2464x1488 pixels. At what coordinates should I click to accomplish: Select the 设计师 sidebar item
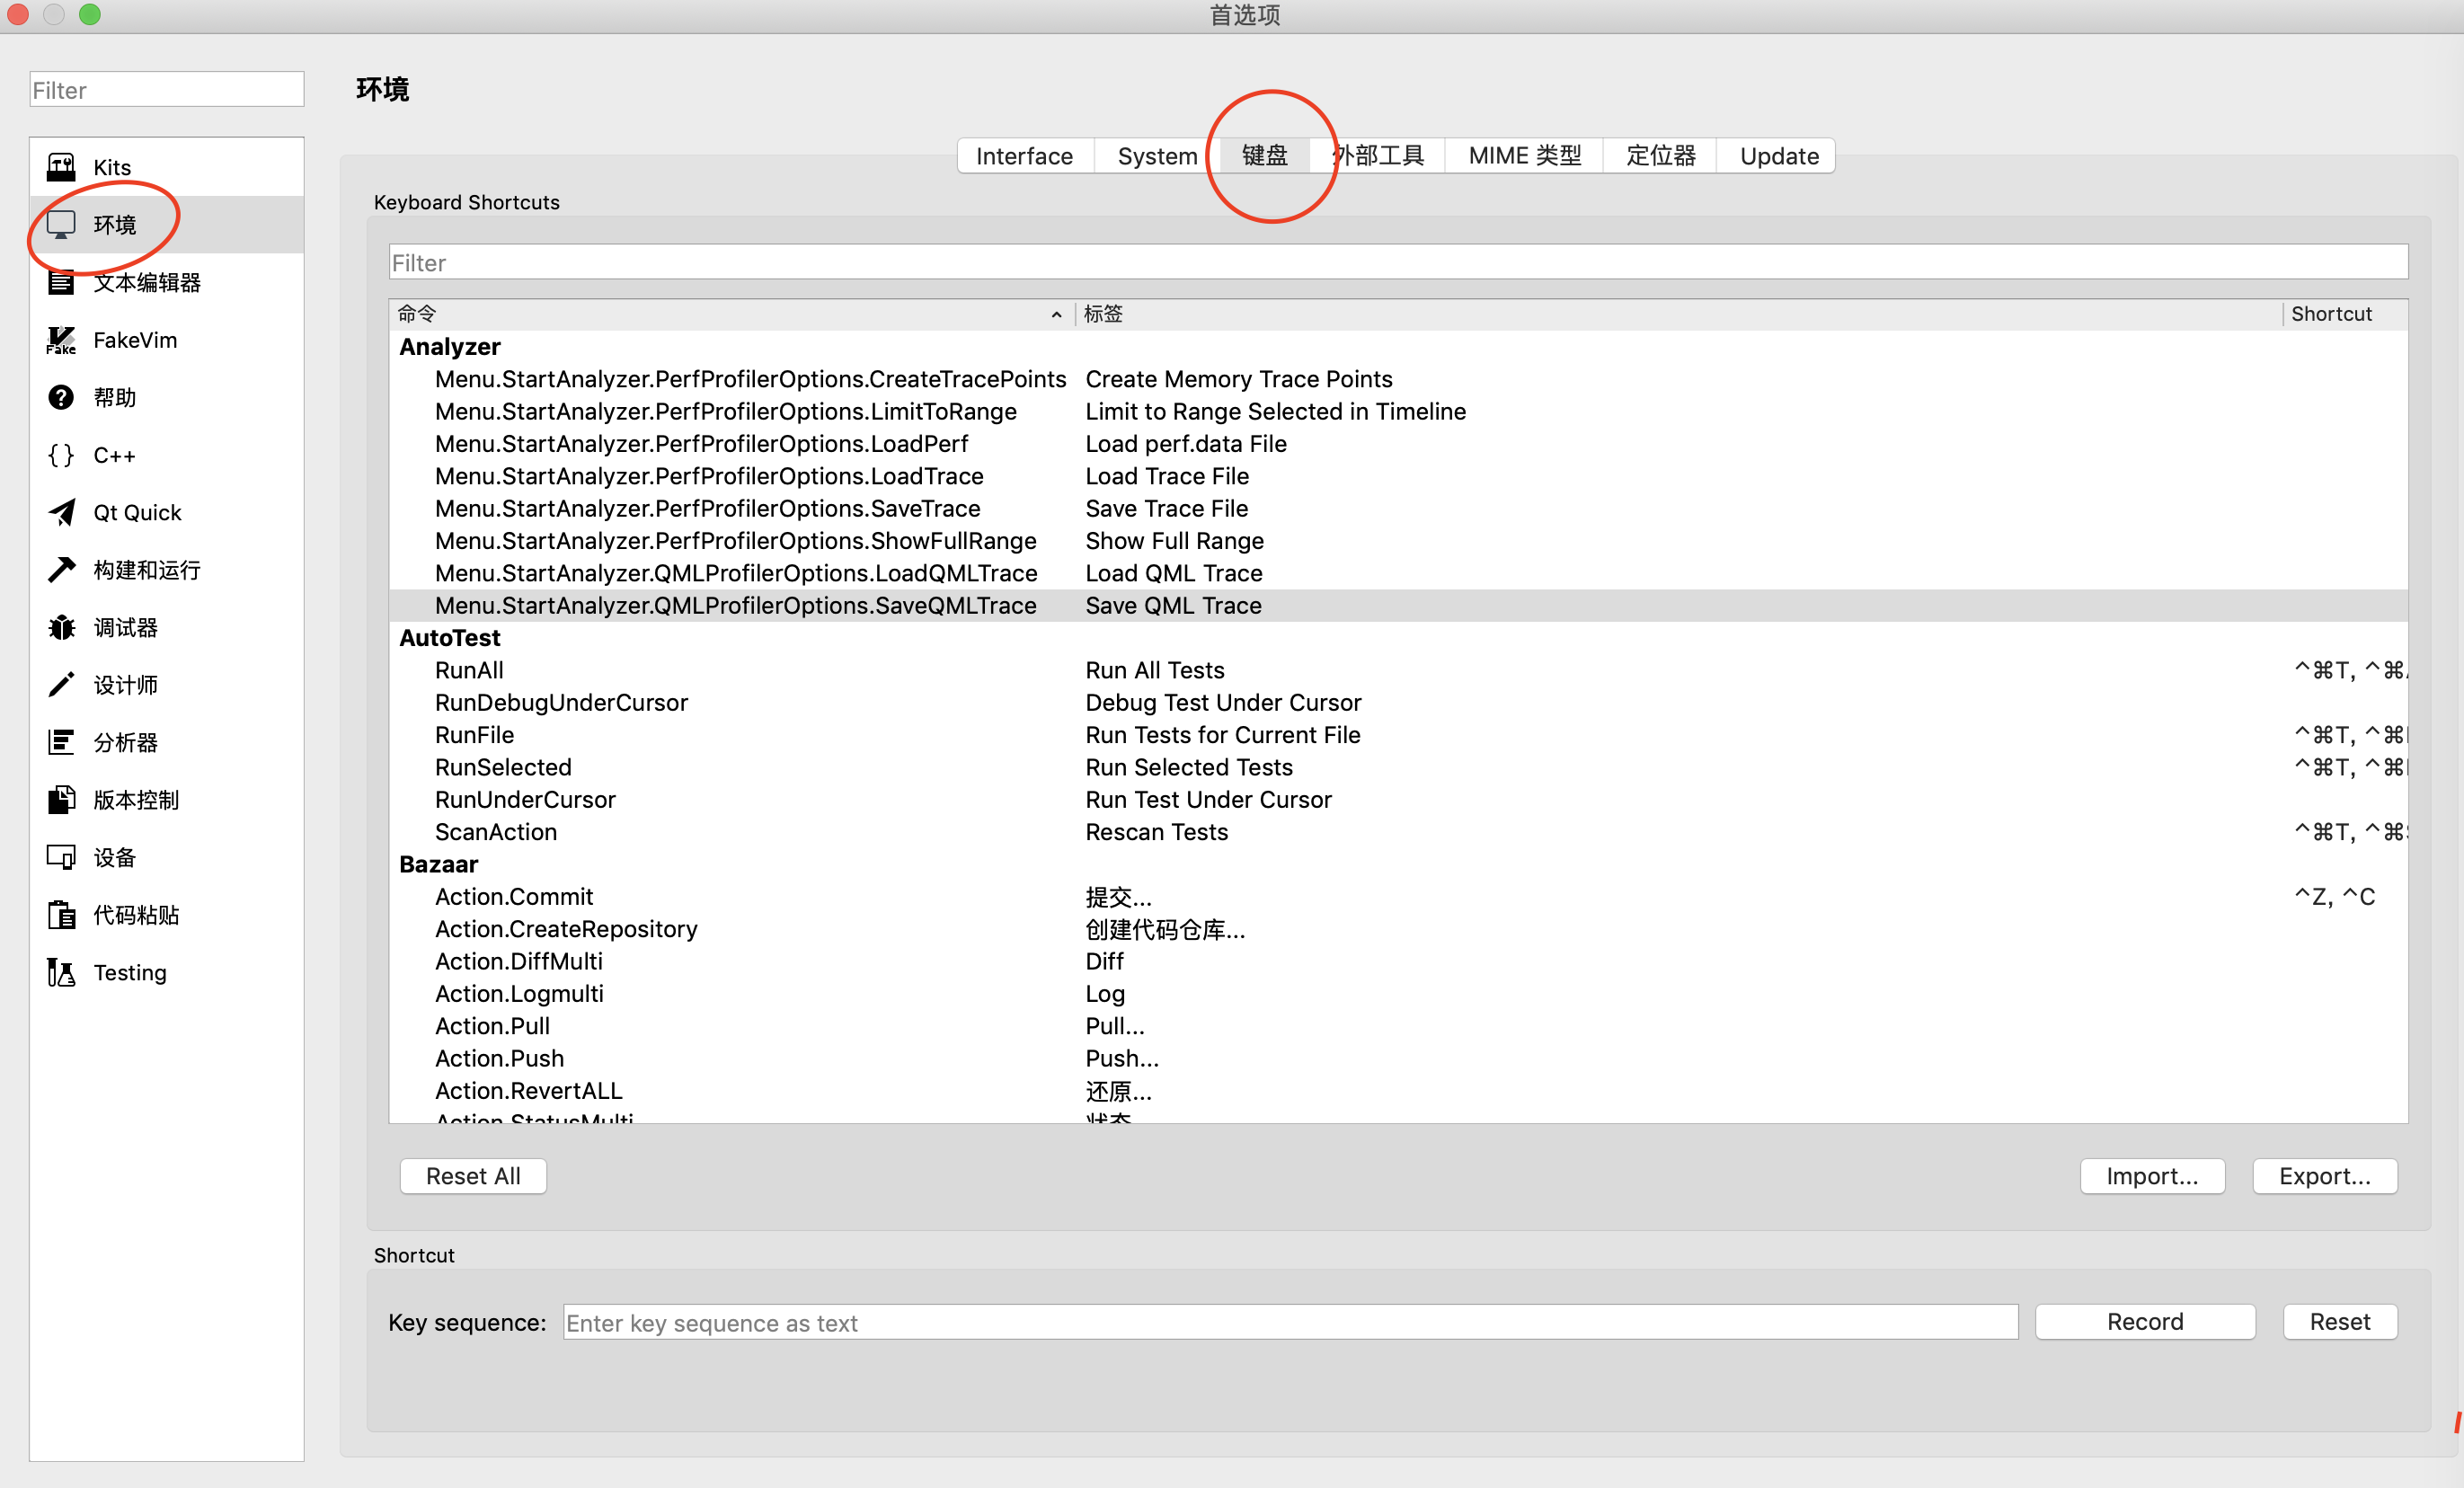[x=126, y=684]
